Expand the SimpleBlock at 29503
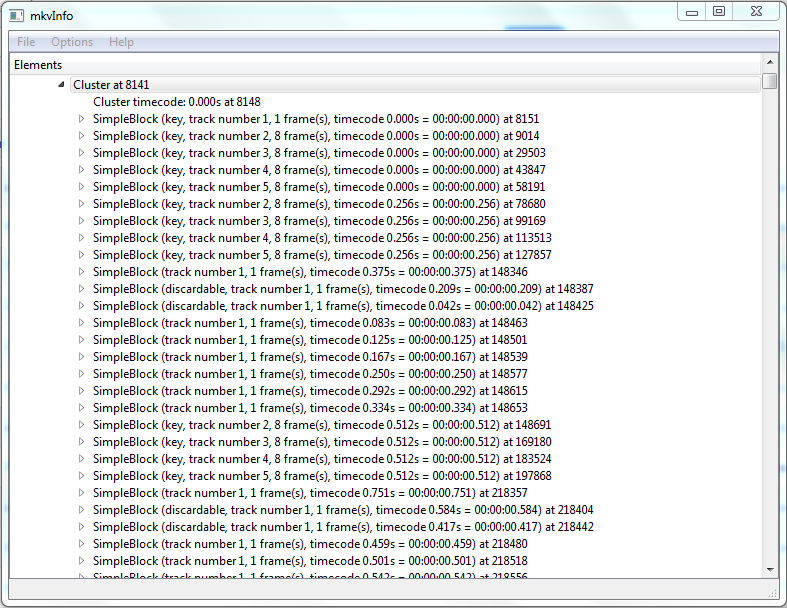This screenshot has width=787, height=608. (x=81, y=153)
